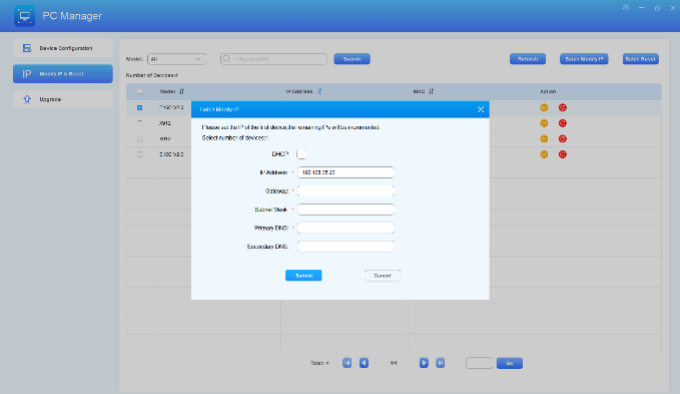The image size is (680, 394).
Task: Click orange modify icon in first row
Action: tap(544, 107)
